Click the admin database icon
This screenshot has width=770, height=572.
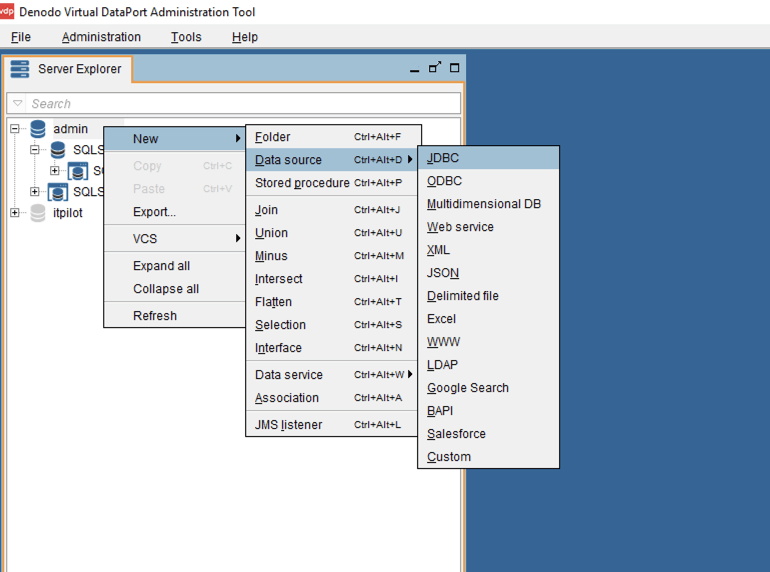tap(38, 129)
